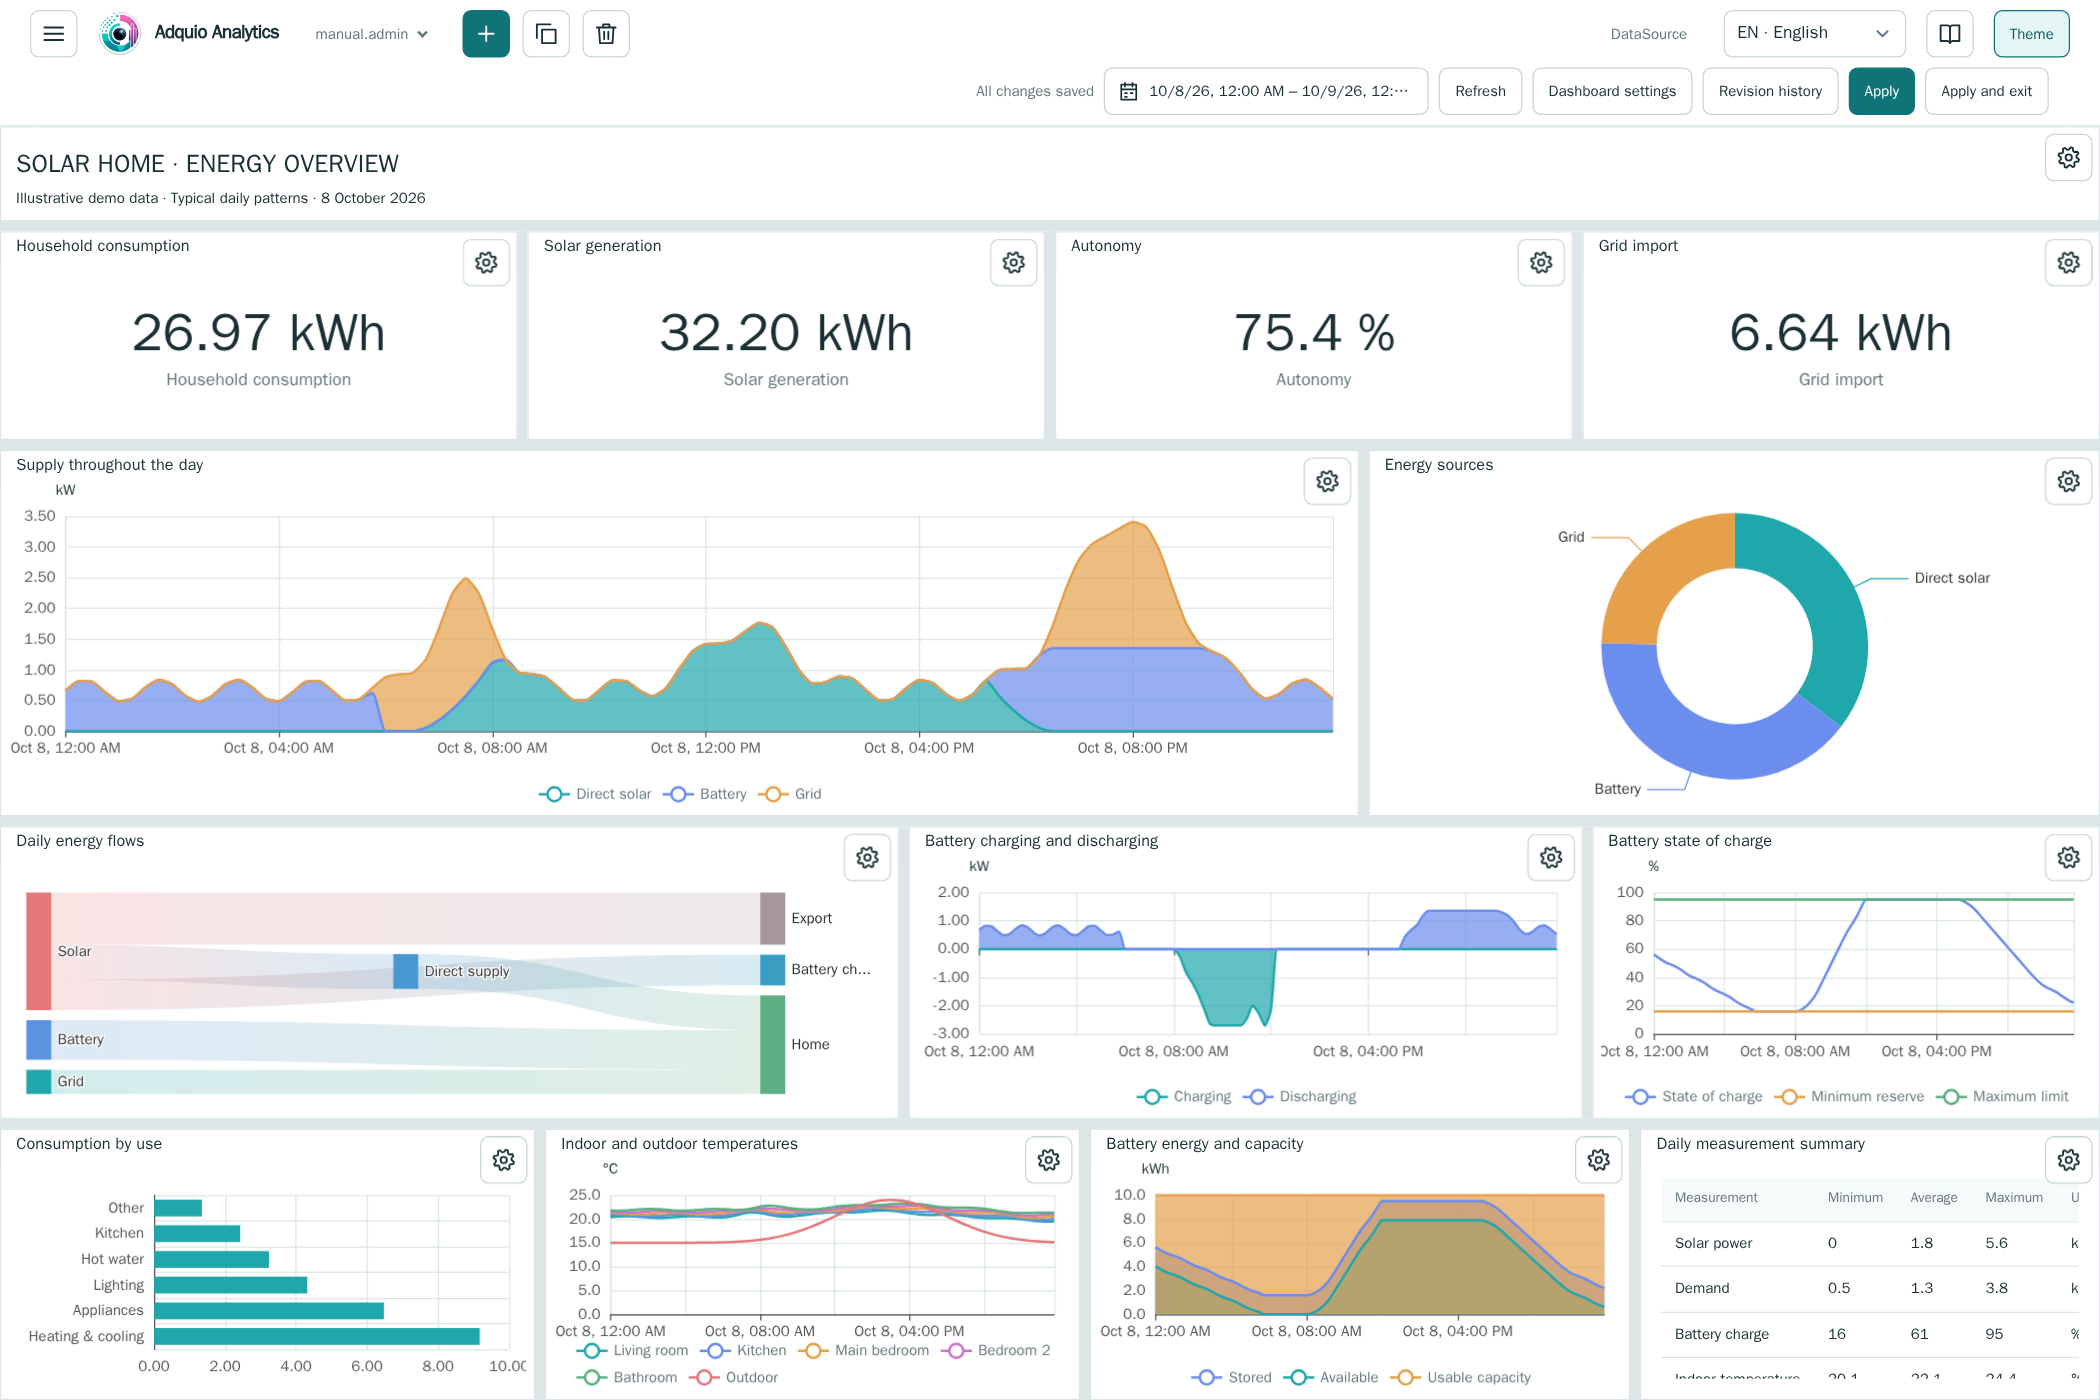This screenshot has width=2100, height=1400.
Task: Expand the manual.admin user dropdown
Action: [x=371, y=34]
